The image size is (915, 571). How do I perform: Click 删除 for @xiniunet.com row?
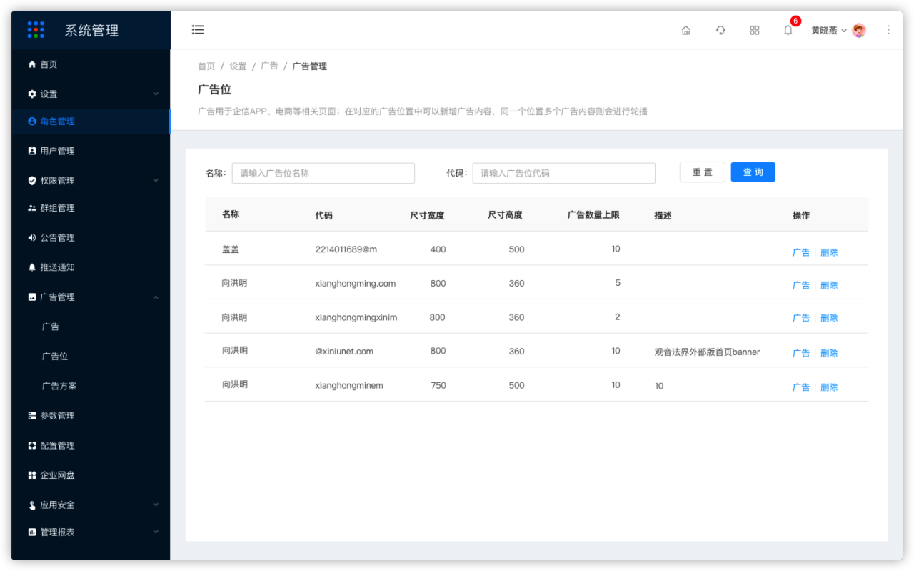(x=829, y=353)
